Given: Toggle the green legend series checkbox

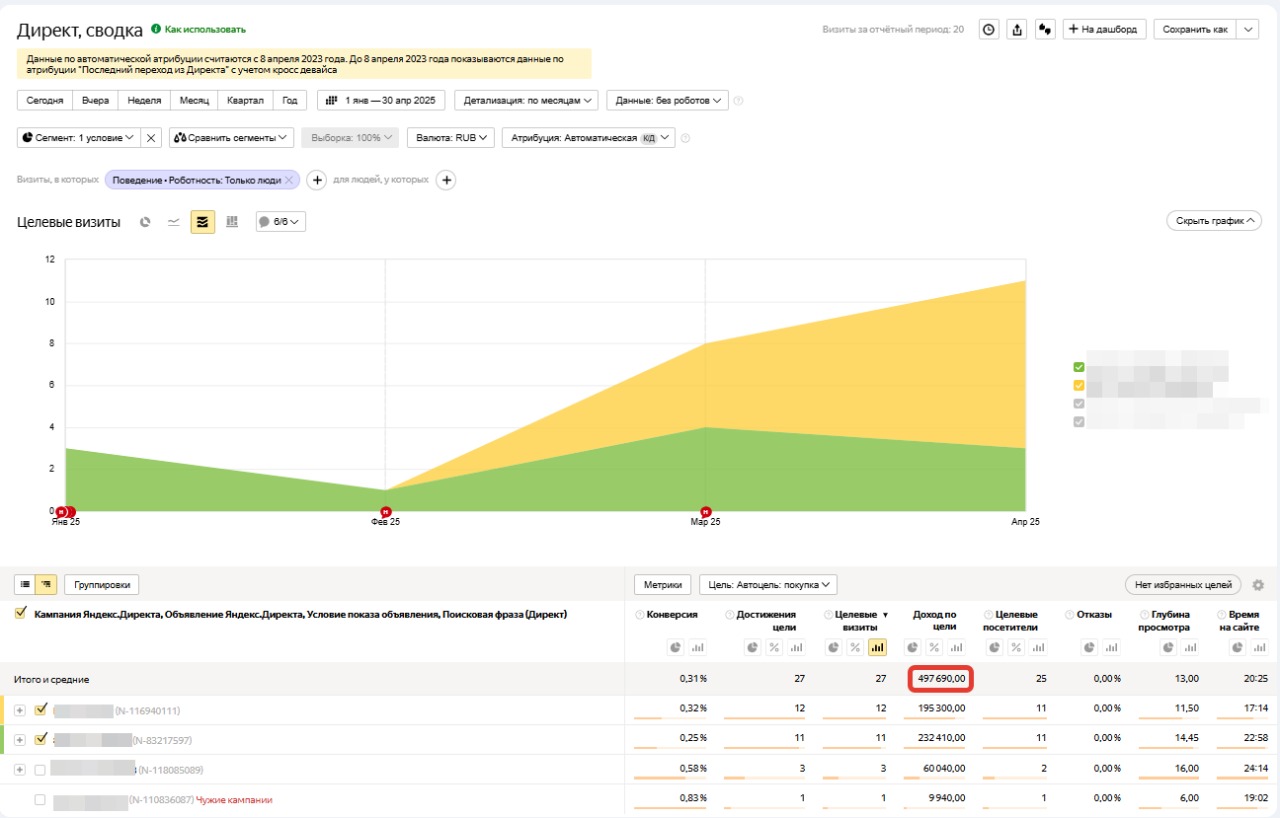Looking at the screenshot, I should coord(1078,367).
